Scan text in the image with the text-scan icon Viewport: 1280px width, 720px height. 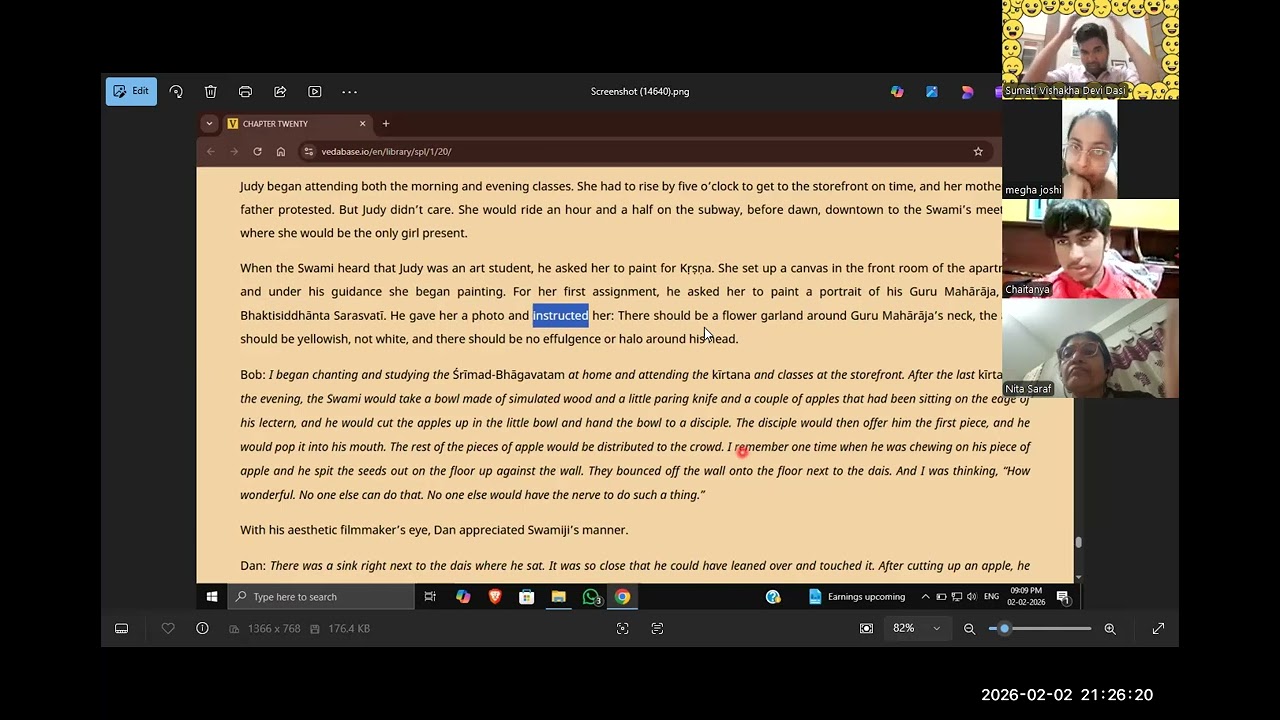pos(657,628)
